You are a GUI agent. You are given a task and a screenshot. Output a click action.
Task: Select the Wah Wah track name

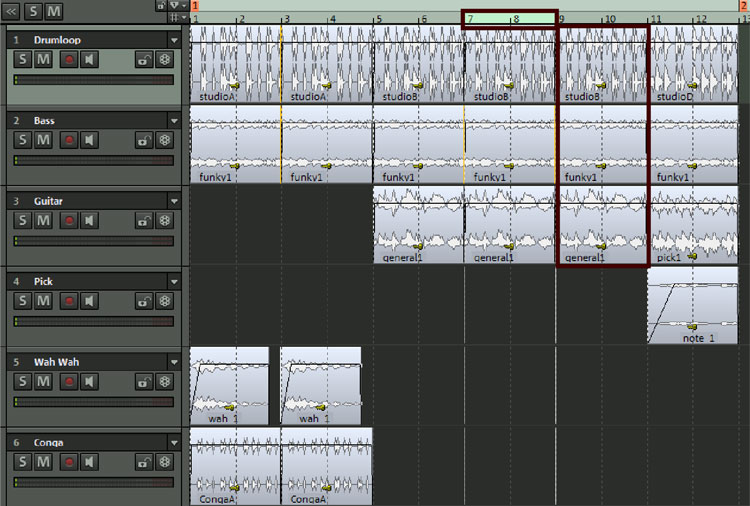pos(56,362)
